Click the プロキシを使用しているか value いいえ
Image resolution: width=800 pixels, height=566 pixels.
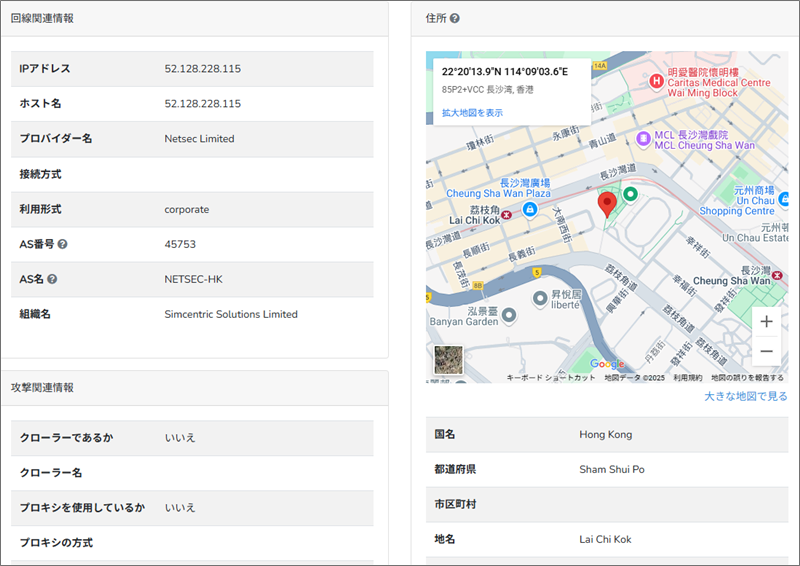click(x=180, y=508)
